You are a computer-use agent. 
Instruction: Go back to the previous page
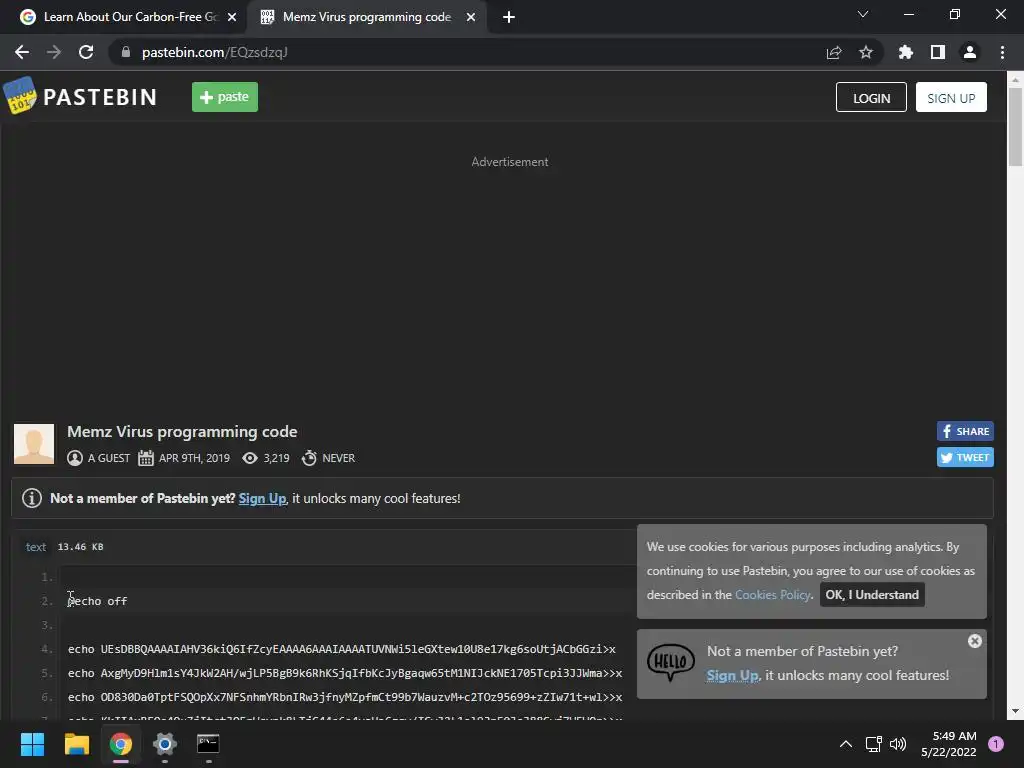tap(22, 52)
